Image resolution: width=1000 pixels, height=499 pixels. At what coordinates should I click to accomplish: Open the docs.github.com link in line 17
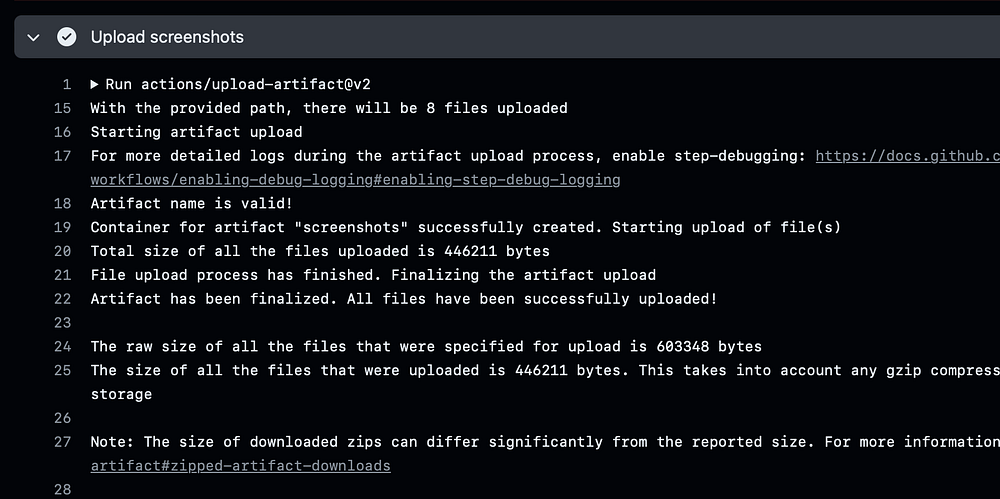point(907,156)
